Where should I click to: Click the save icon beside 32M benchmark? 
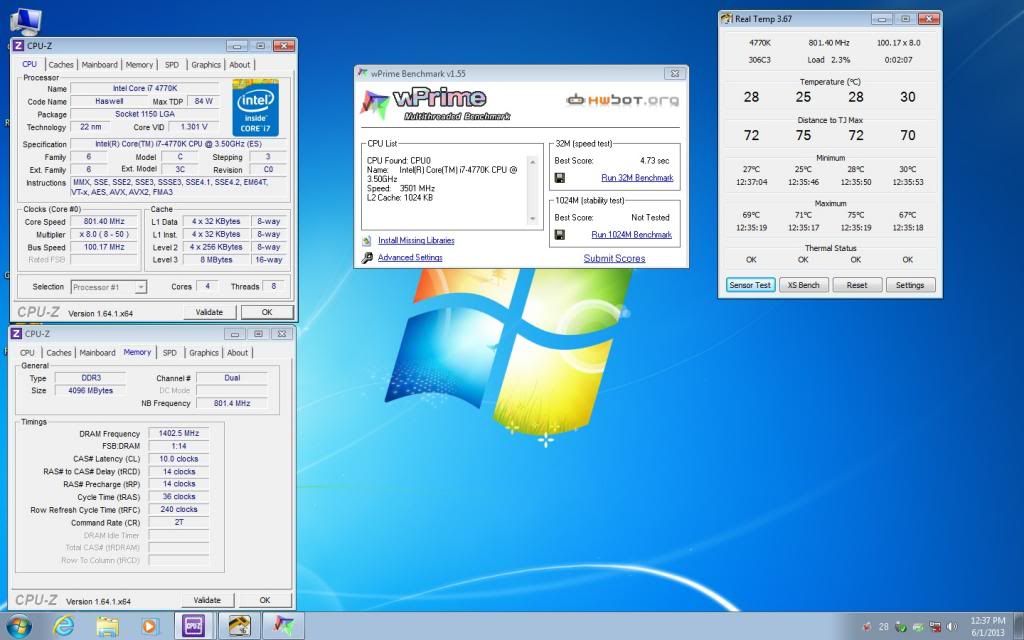click(x=560, y=178)
